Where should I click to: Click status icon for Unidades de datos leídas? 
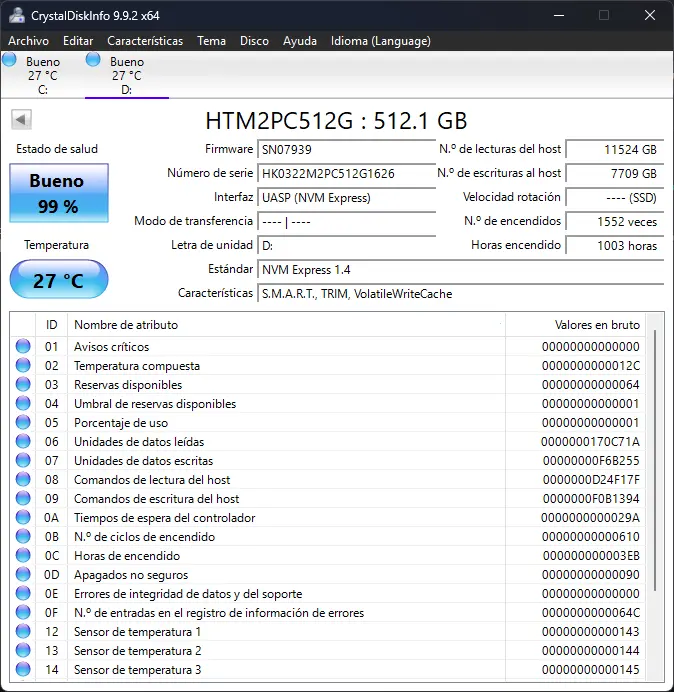click(x=23, y=441)
